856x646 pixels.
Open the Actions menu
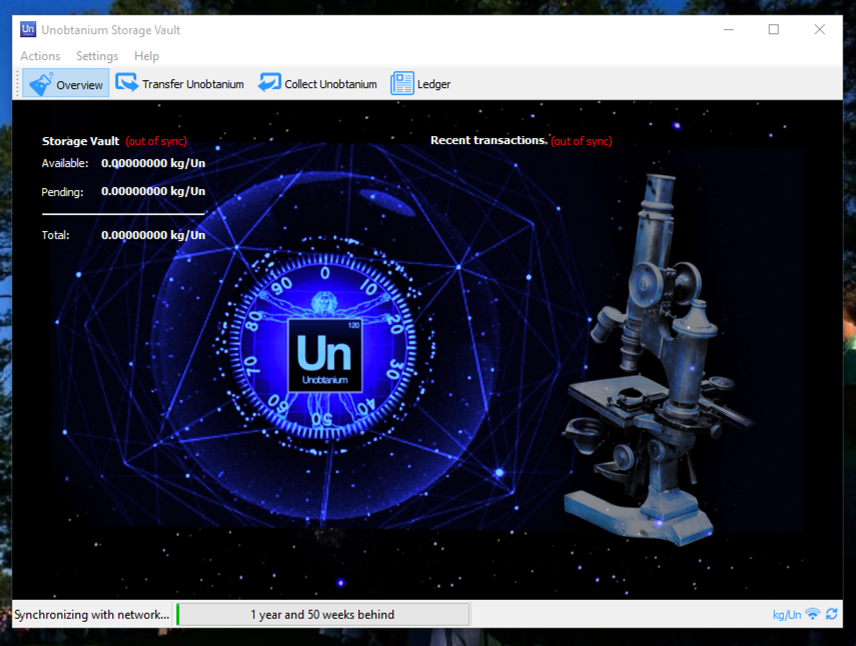[x=40, y=56]
